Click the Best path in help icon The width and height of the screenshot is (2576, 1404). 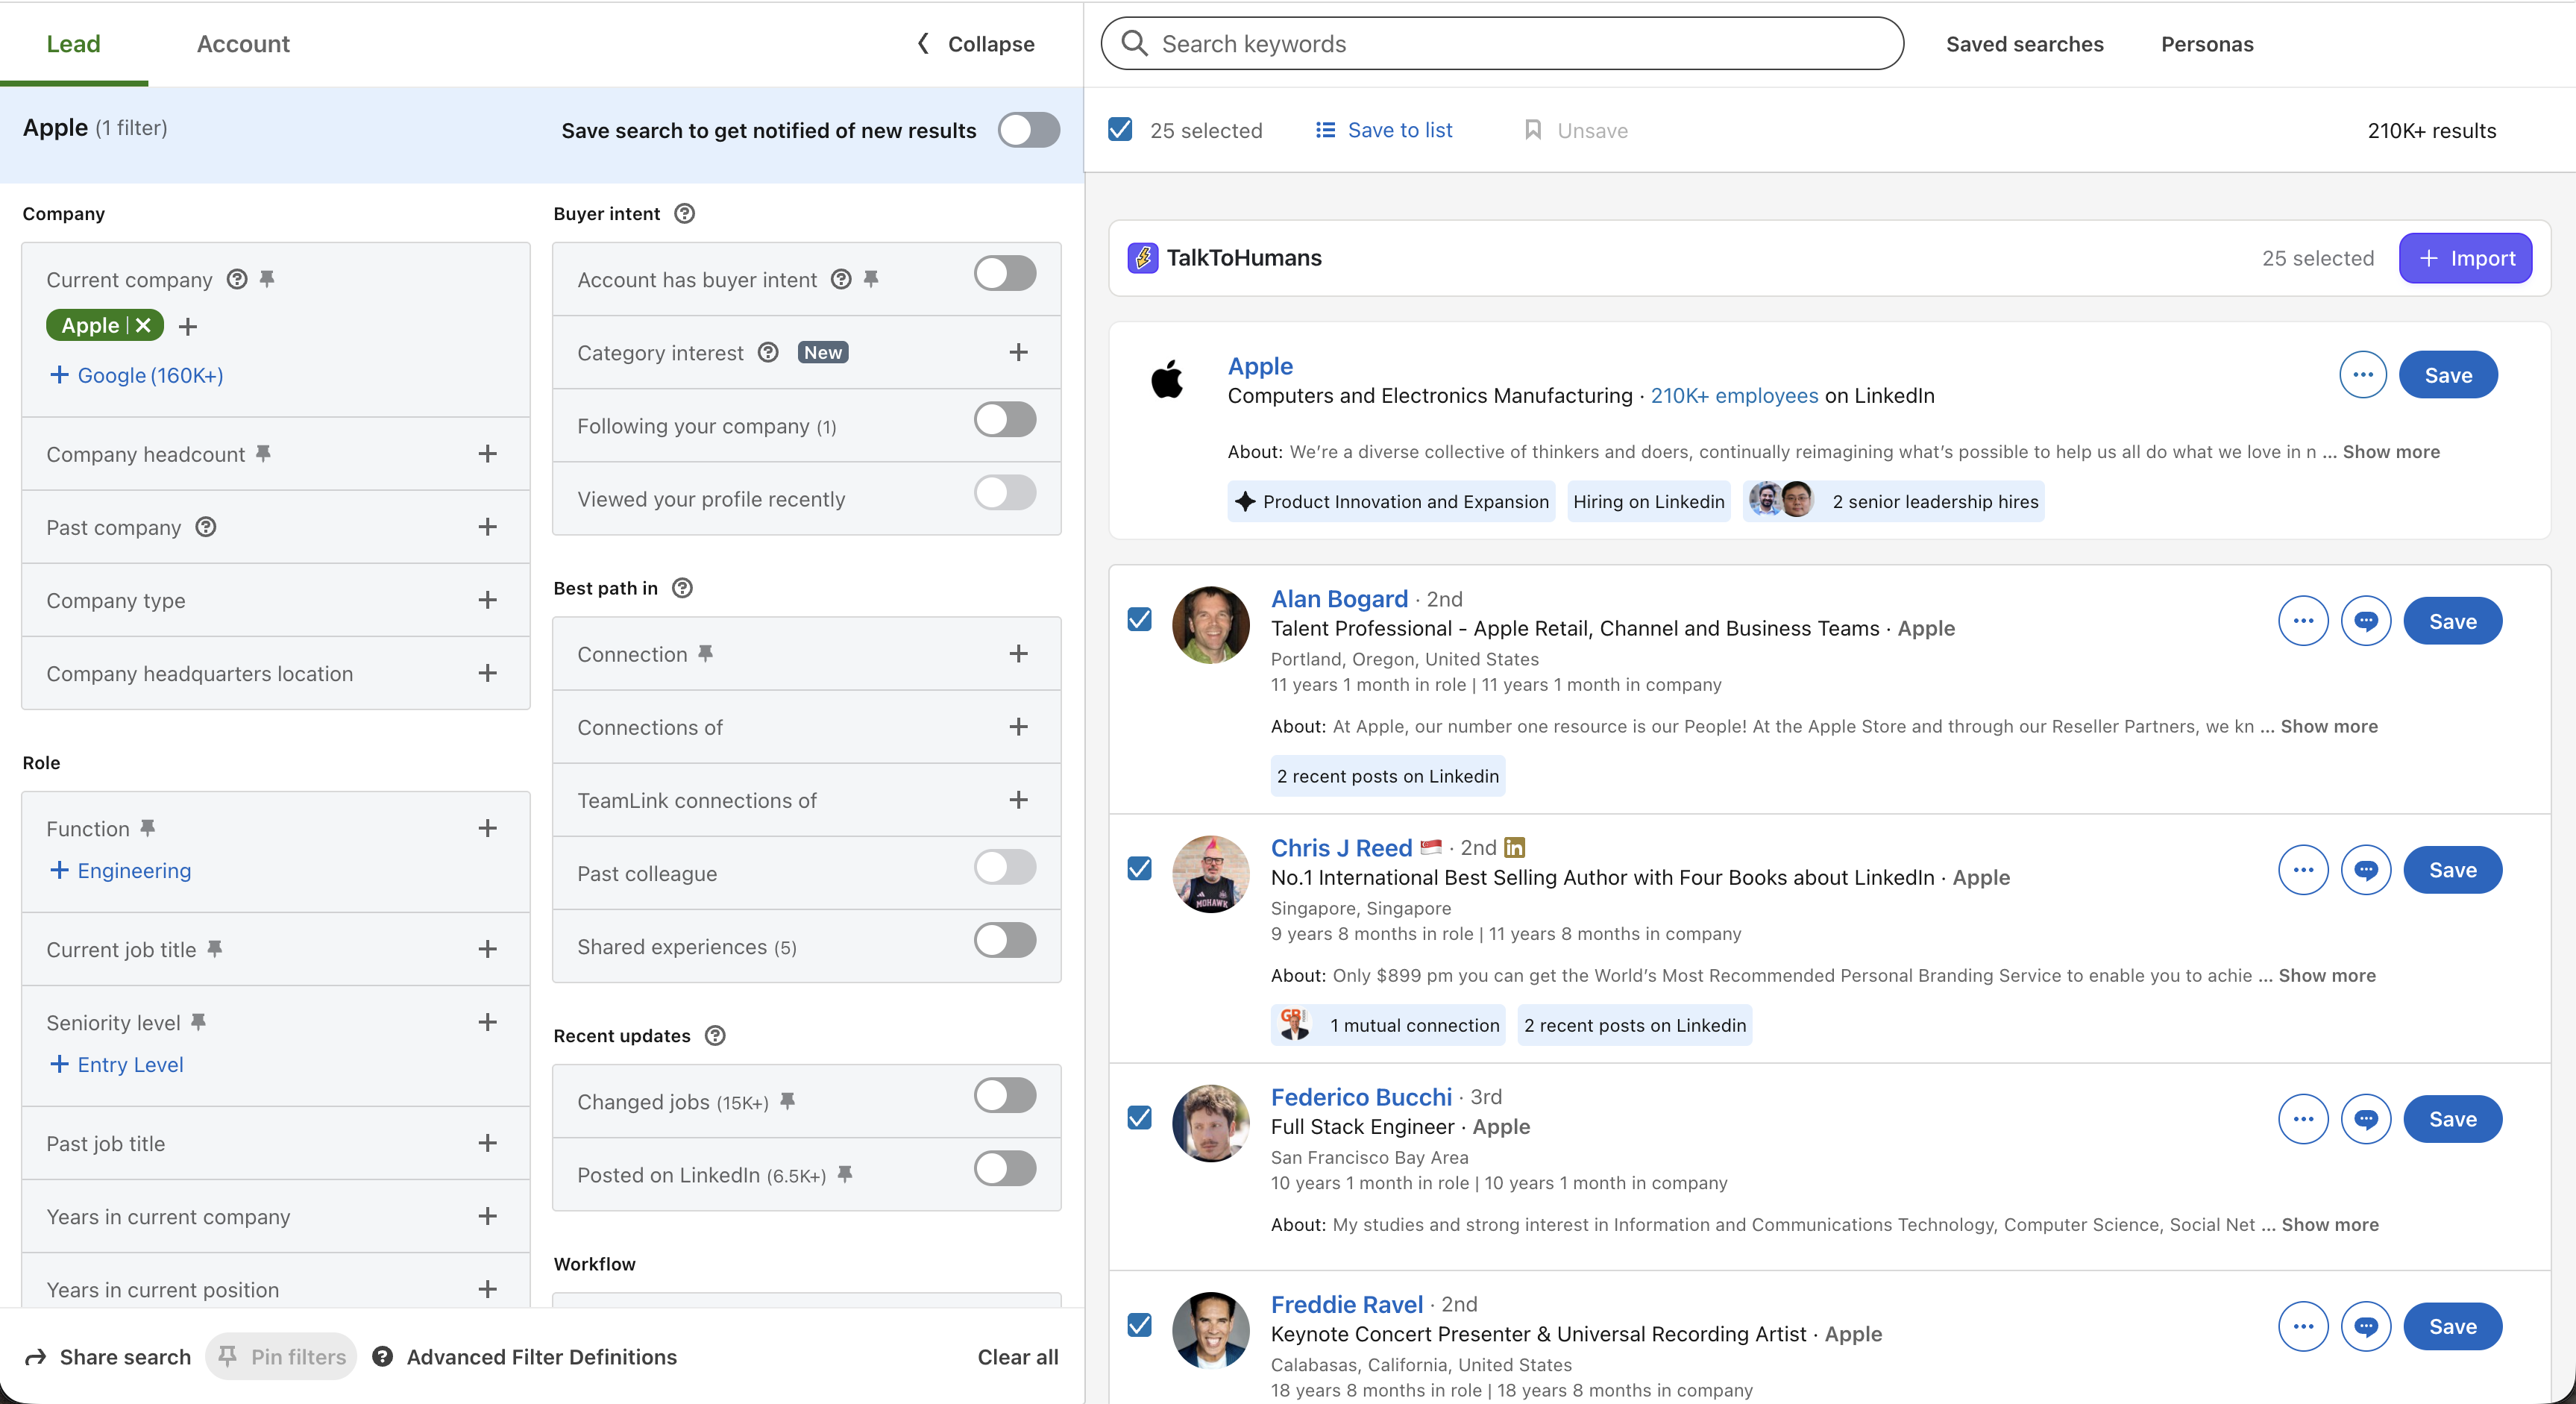coord(682,588)
